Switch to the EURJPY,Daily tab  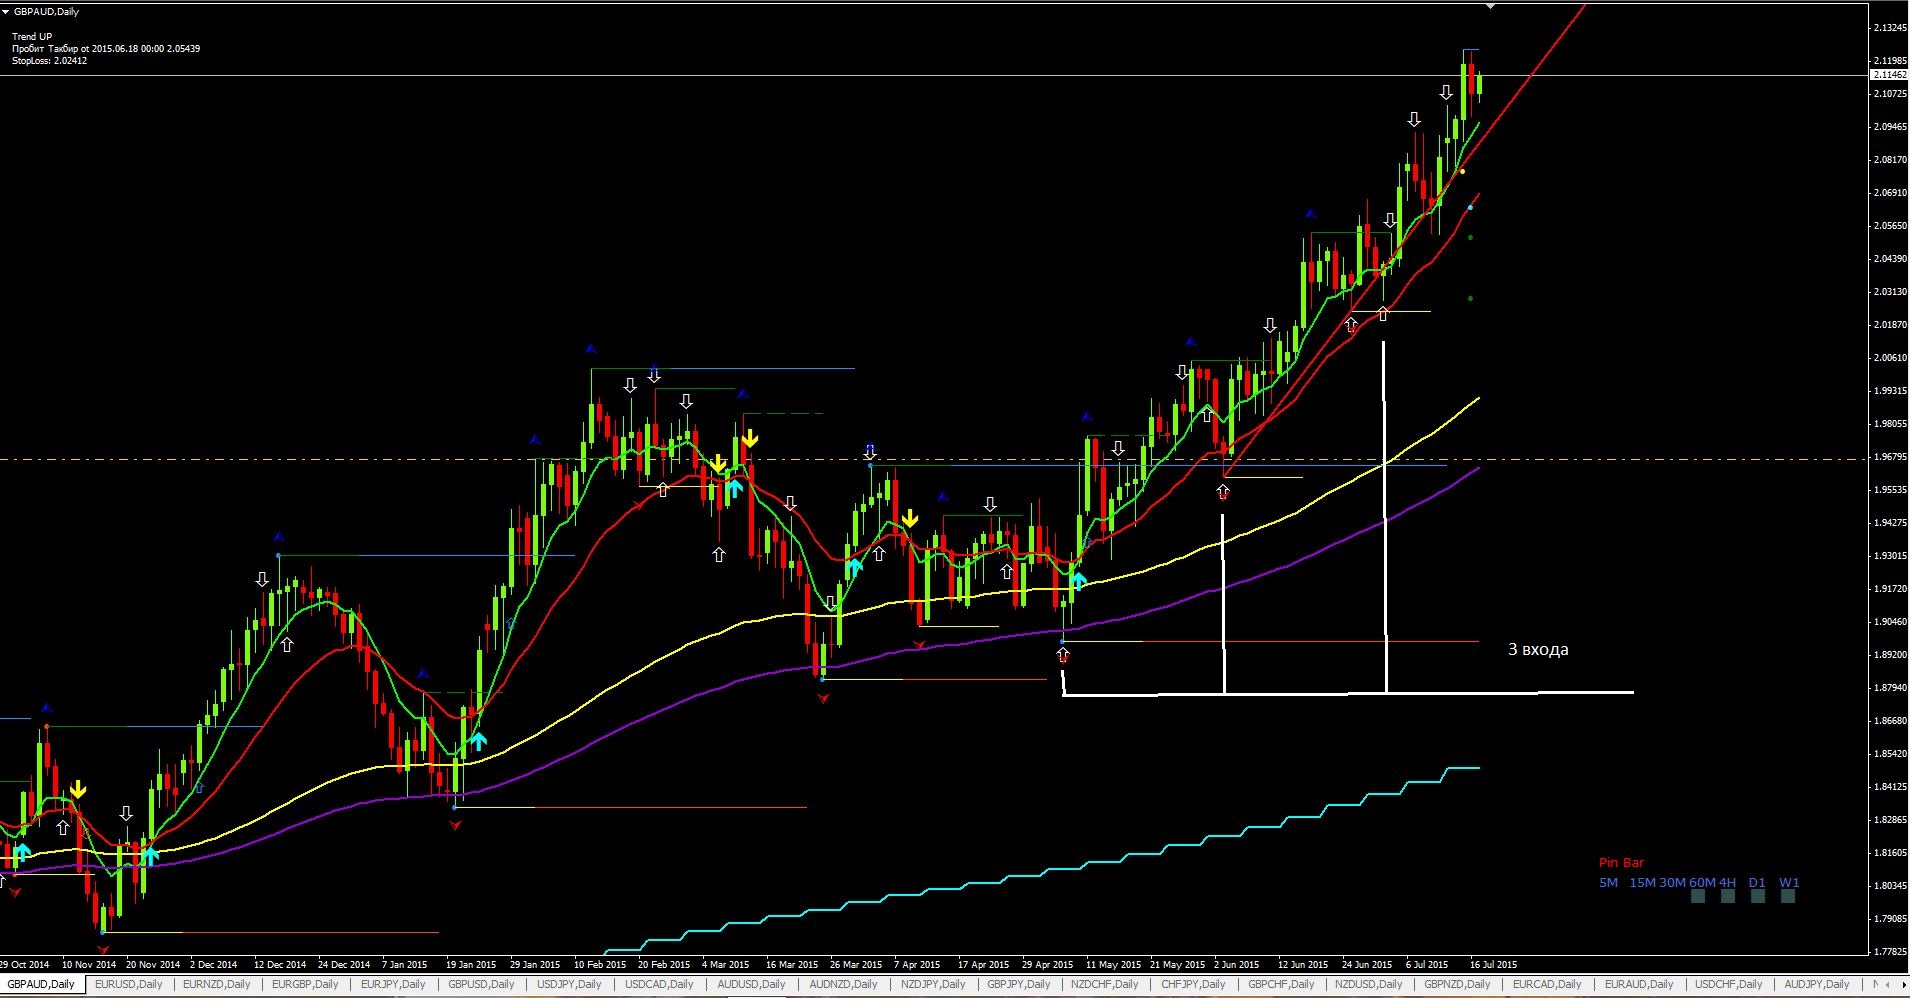pyautogui.click(x=393, y=985)
